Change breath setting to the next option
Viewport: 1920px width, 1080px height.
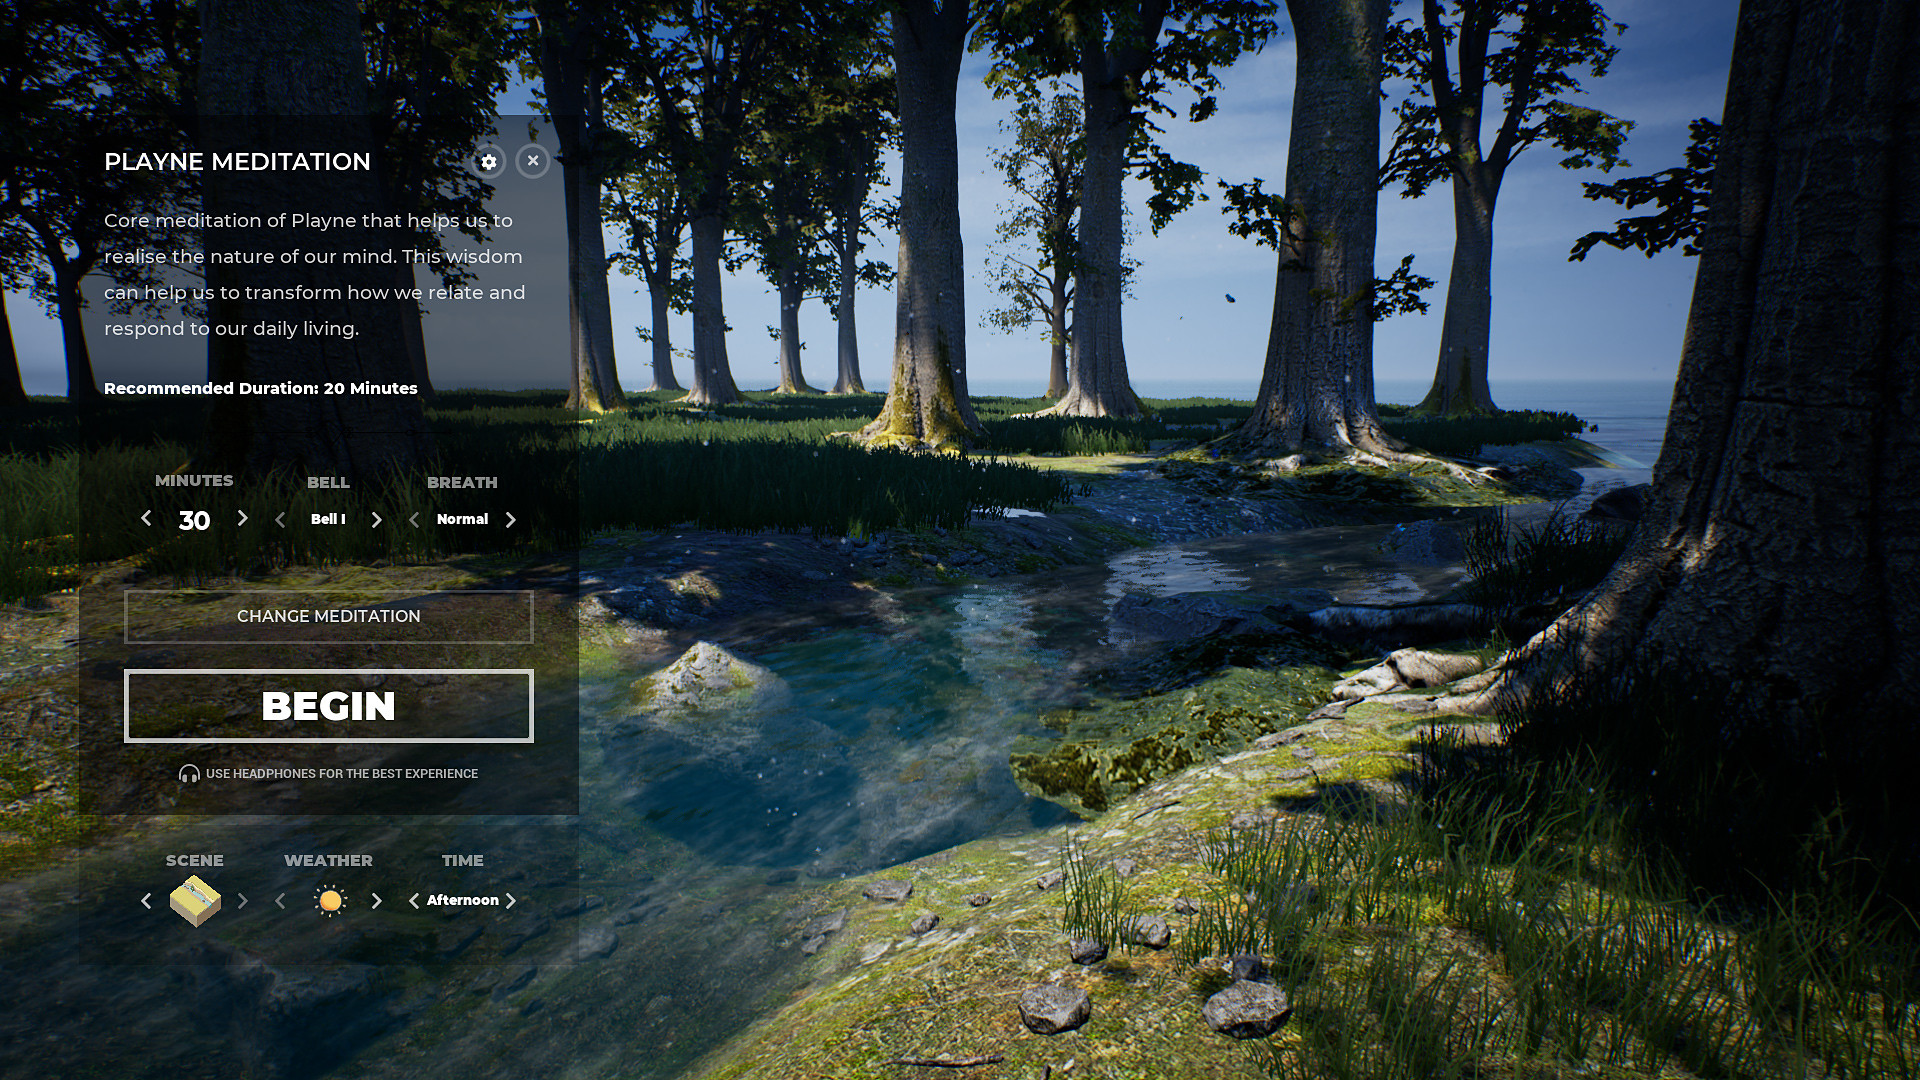511,519
